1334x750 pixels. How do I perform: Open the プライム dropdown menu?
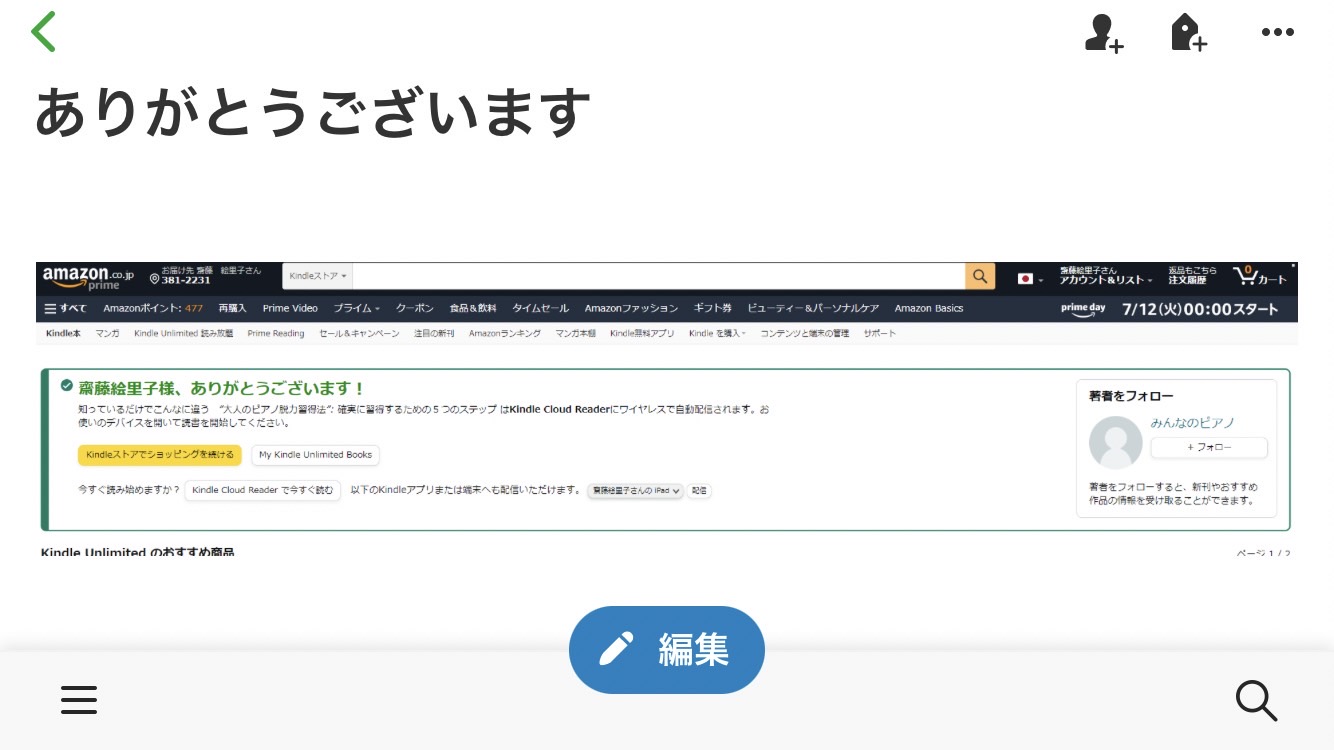[356, 308]
